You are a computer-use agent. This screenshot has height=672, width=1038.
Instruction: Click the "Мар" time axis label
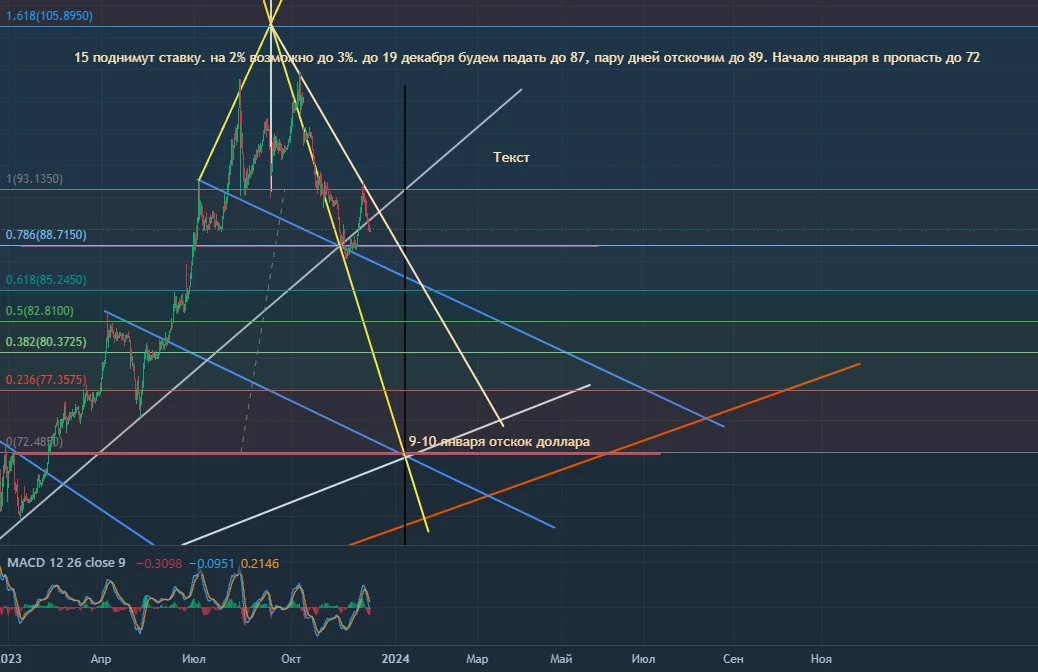pyautogui.click(x=477, y=659)
